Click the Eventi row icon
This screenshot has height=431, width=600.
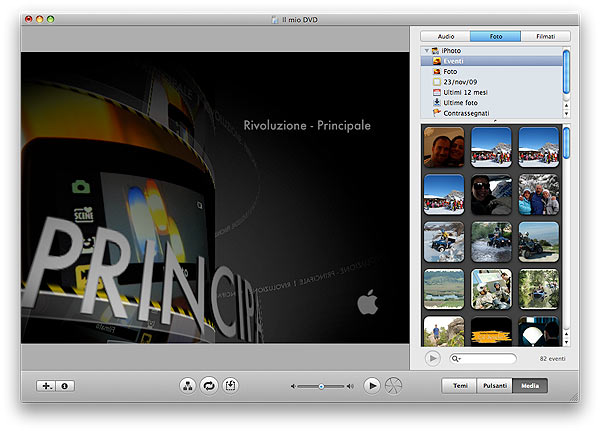437,61
